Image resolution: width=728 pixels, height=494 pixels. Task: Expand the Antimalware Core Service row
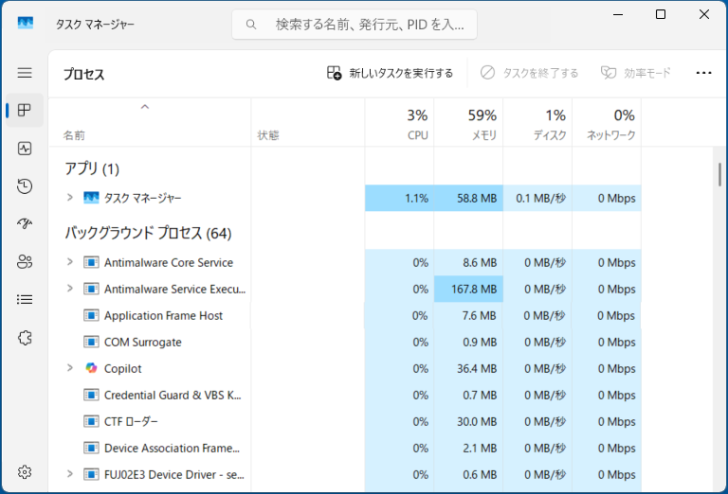(70, 262)
